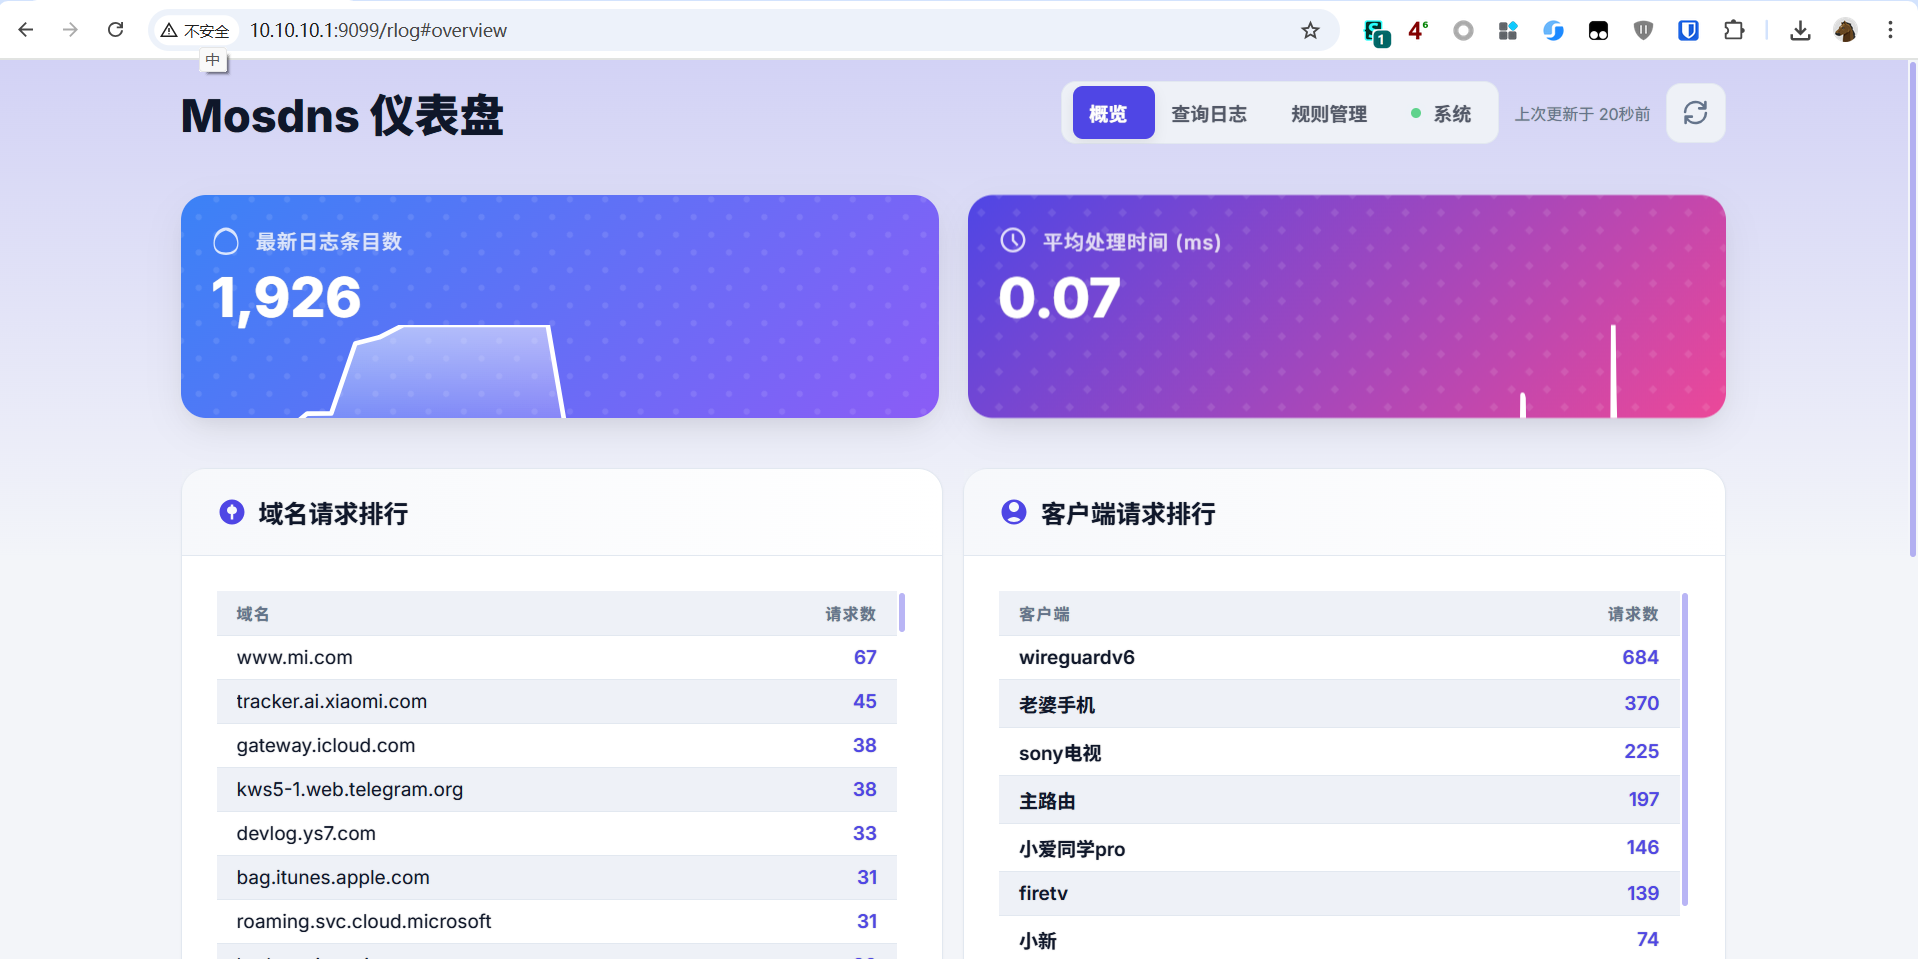Select the 概览 button

pyautogui.click(x=1112, y=113)
